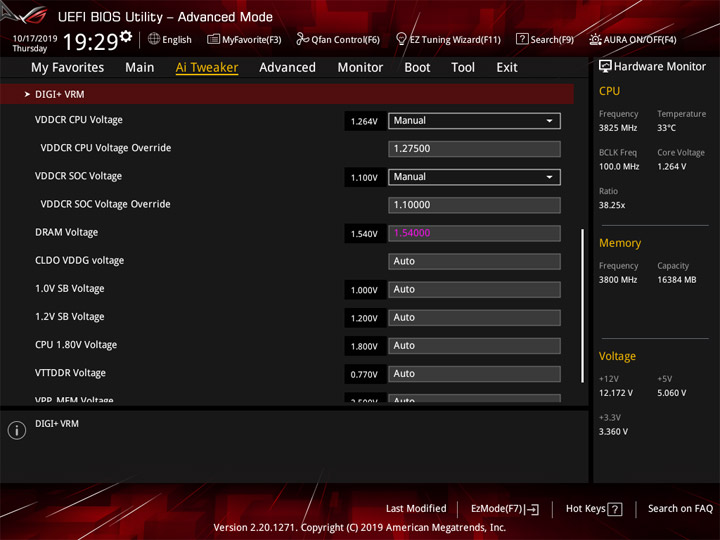Click the 1.264V current value box
This screenshot has width=720, height=540.
[365, 121]
